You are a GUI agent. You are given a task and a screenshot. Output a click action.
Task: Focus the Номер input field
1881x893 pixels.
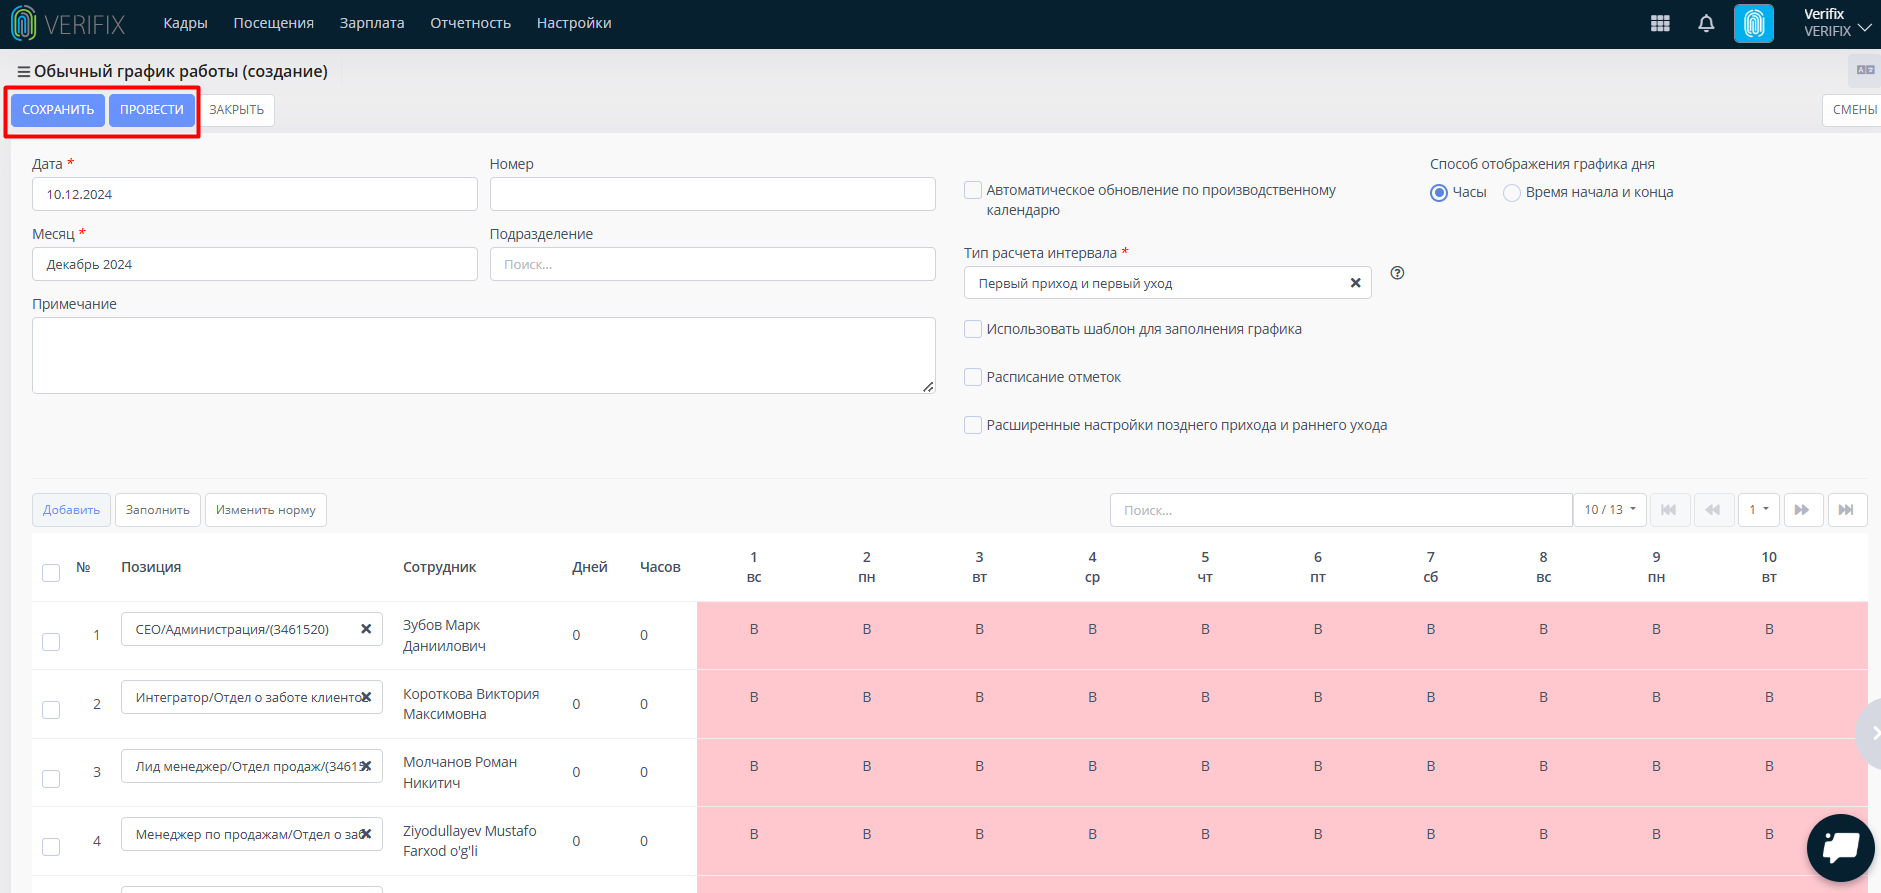click(x=713, y=194)
